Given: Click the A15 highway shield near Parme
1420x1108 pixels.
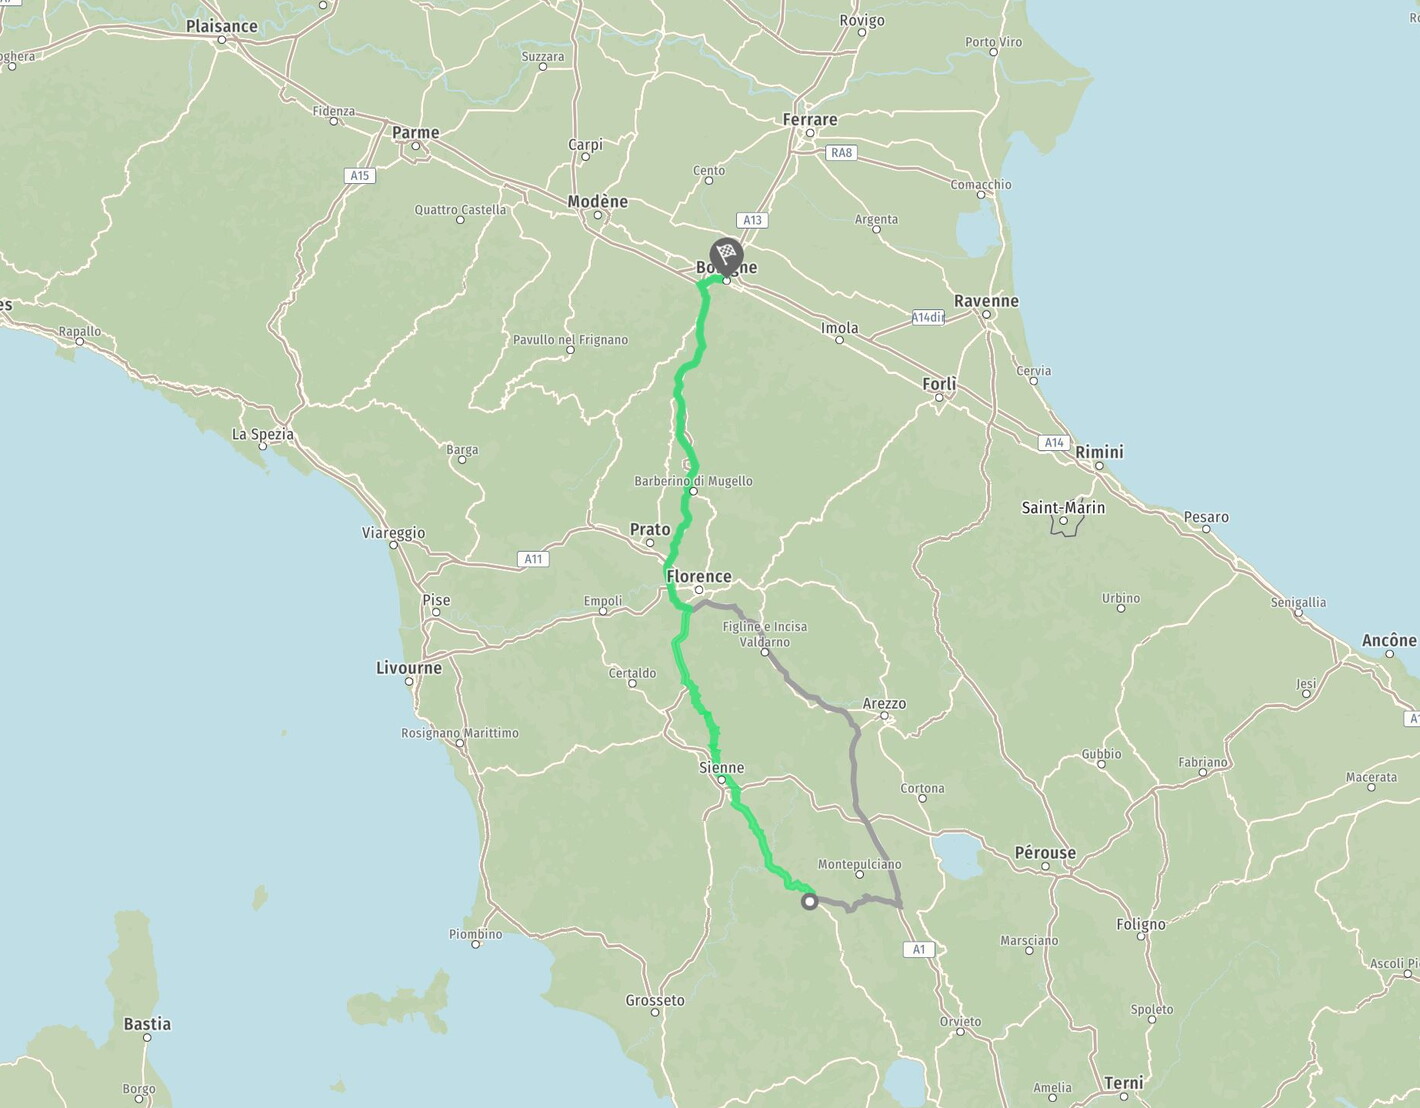Looking at the screenshot, I should tap(360, 175).
